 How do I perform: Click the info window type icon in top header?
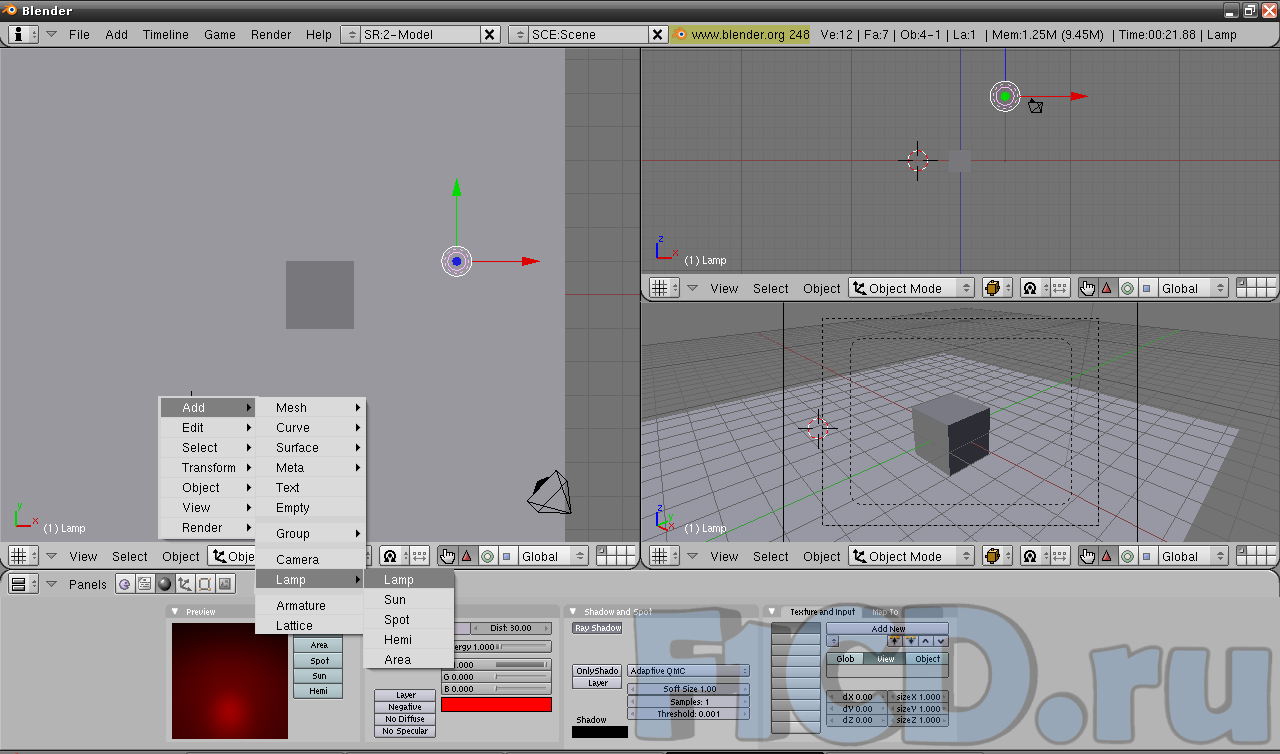point(23,34)
